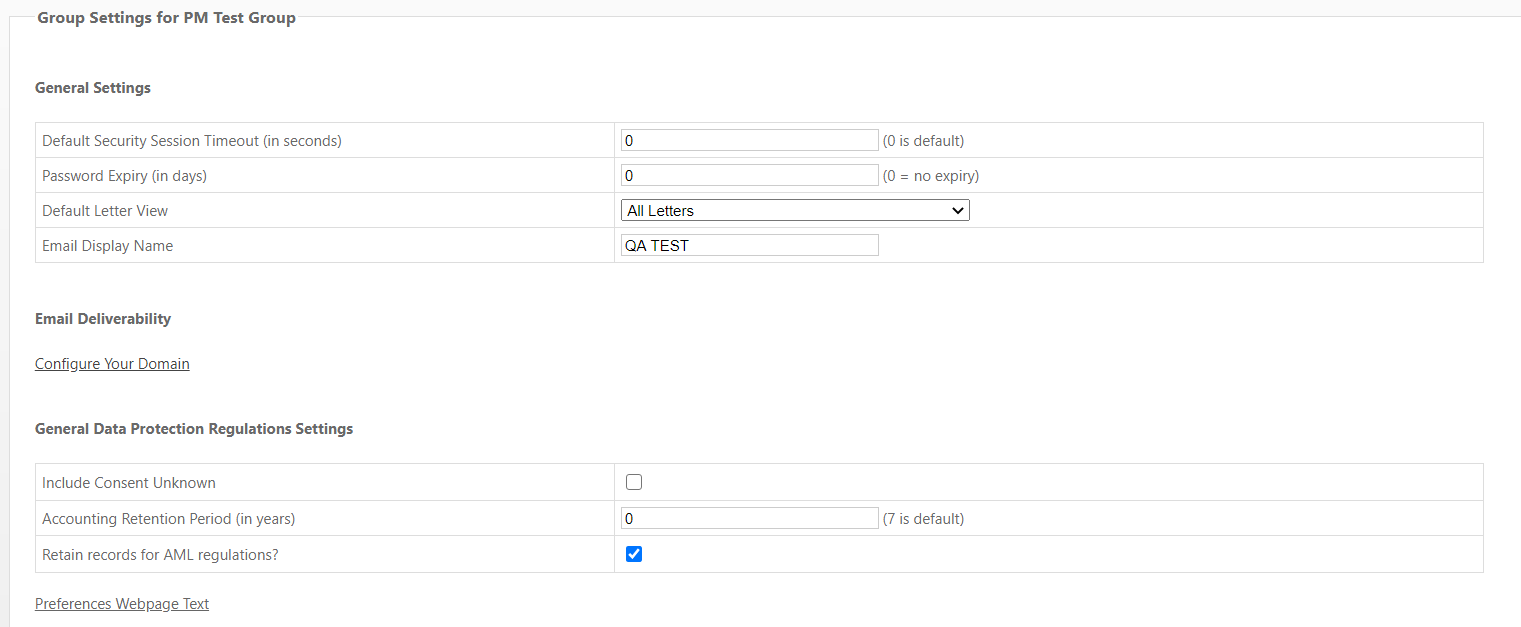Click the 'Retain records for AML regulations?' label
This screenshot has height=627, width=1521.
click(160, 555)
